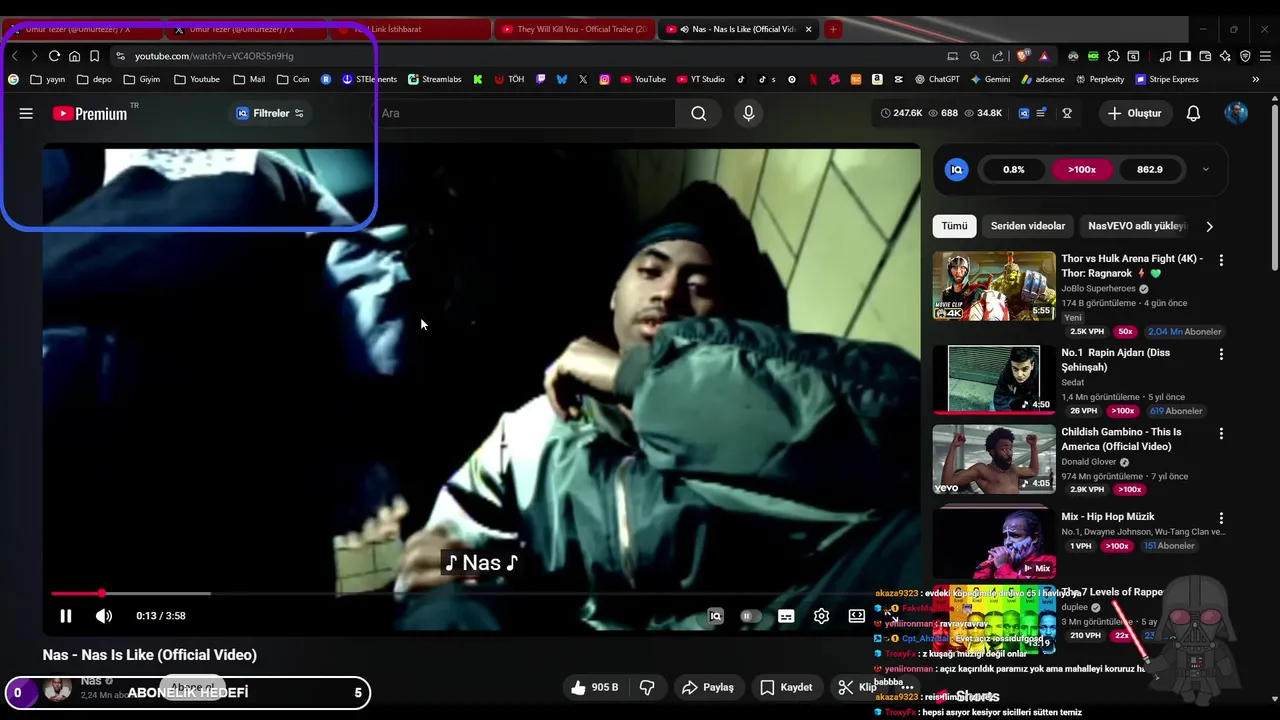The image size is (1280, 720).
Task: Open Brave Rewards triangle icon
Action: 1044,56
